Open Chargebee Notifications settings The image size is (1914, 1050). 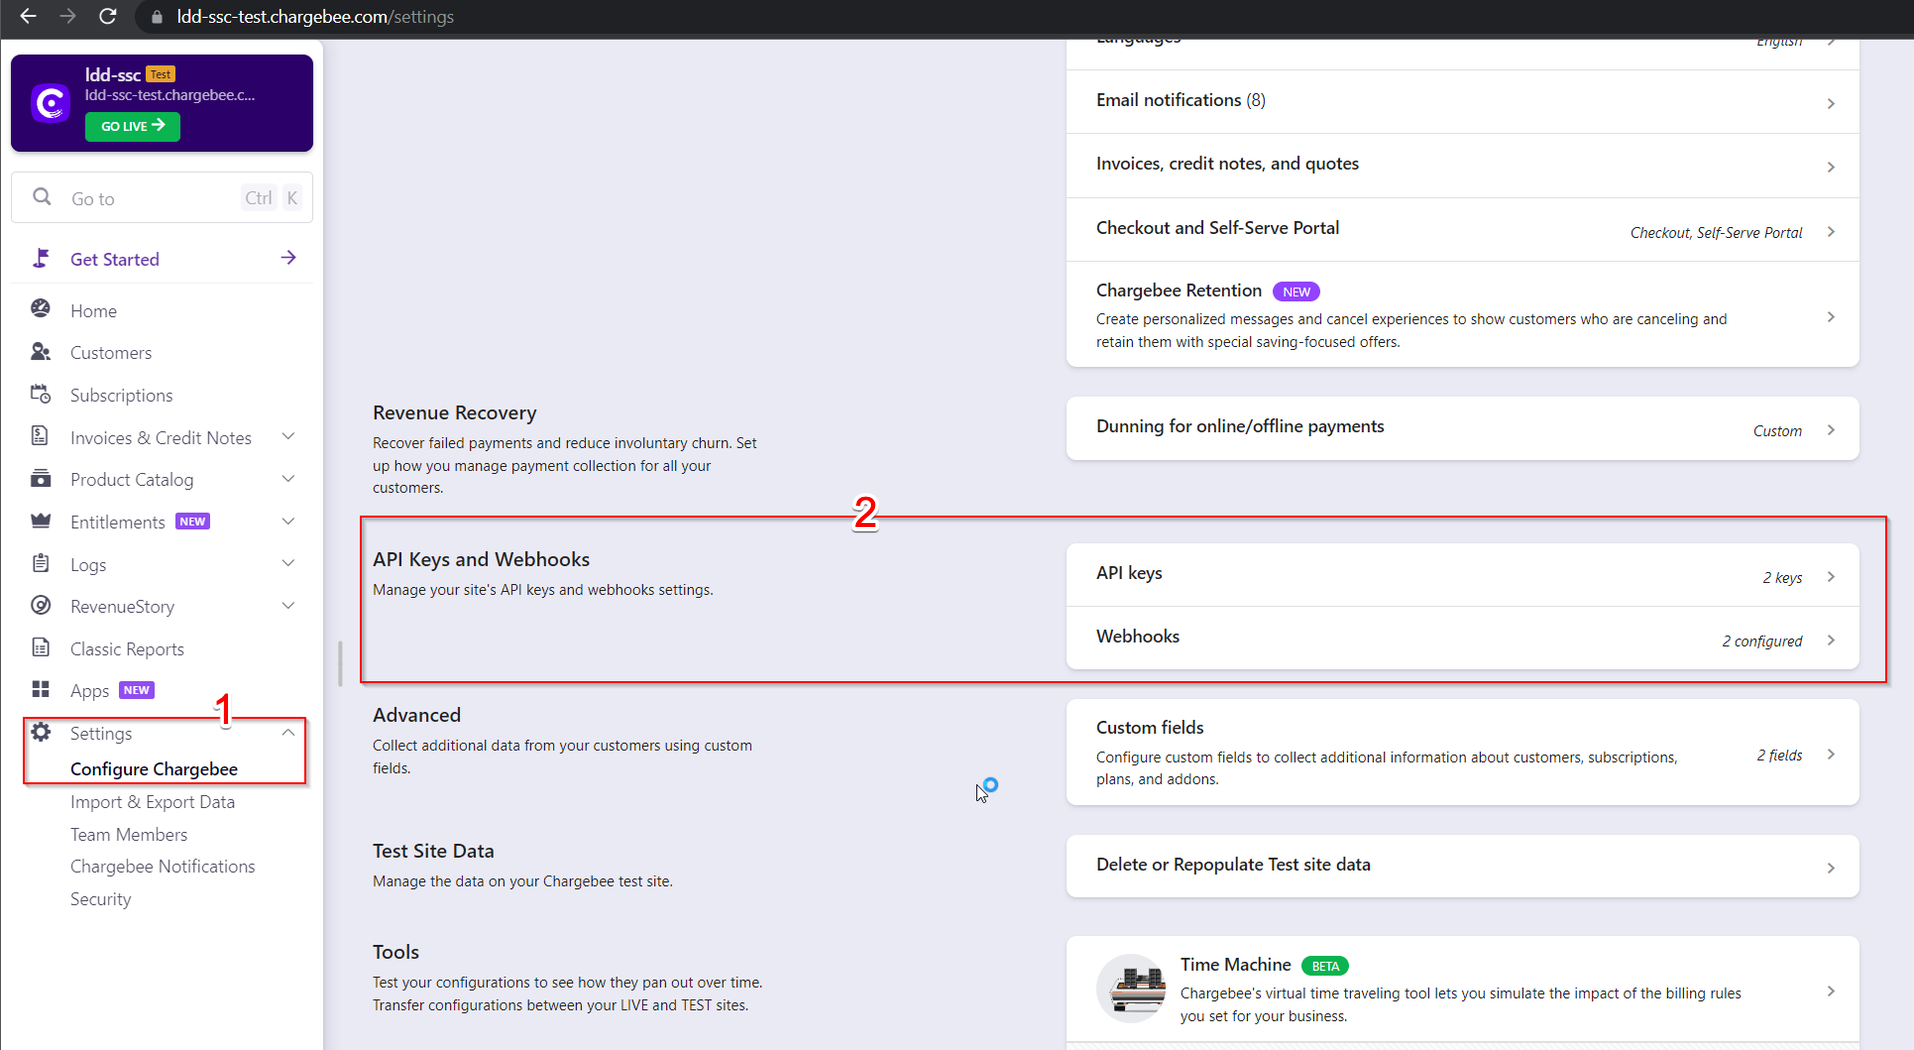point(162,866)
